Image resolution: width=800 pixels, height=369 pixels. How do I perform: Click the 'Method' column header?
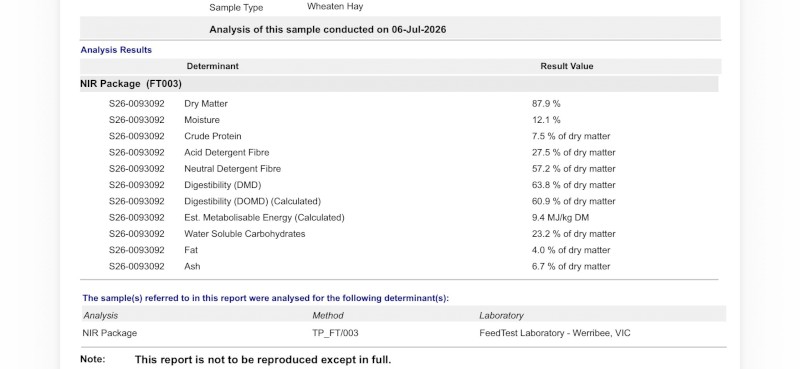(328, 316)
